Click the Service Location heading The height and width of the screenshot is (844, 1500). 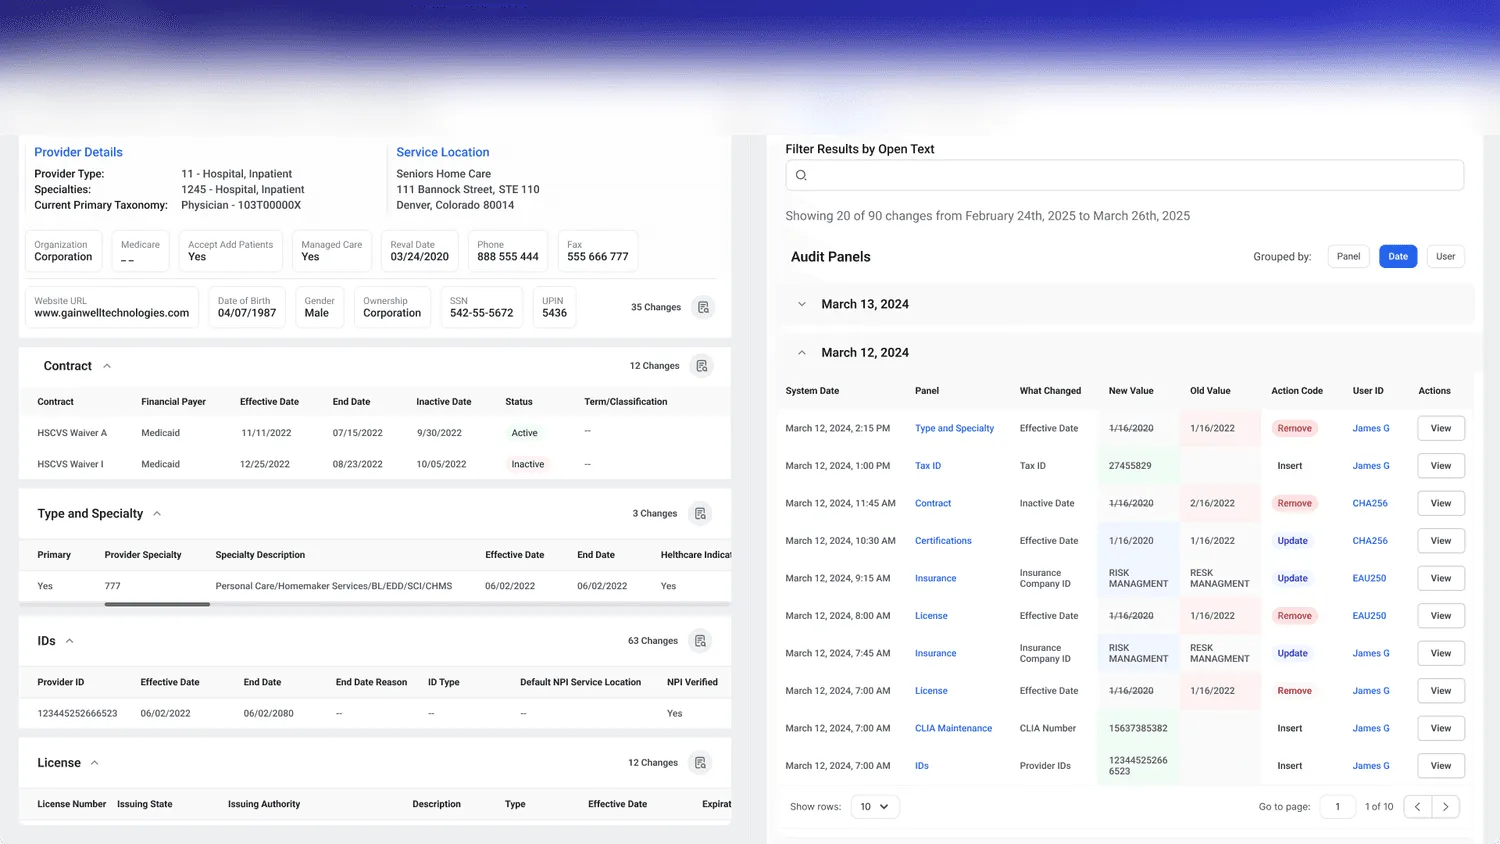tap(442, 152)
